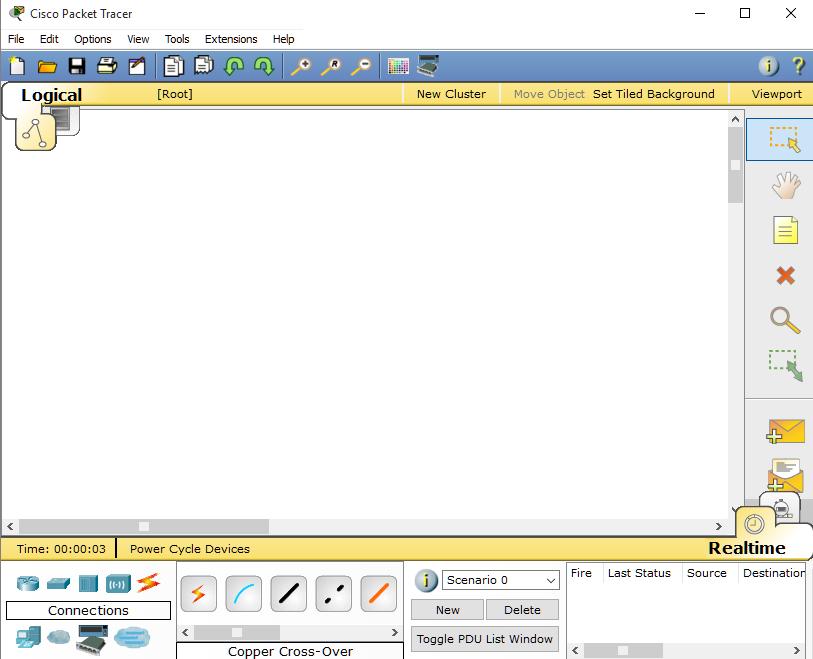
Task: Click Toggle PDU List Window button
Action: click(485, 639)
